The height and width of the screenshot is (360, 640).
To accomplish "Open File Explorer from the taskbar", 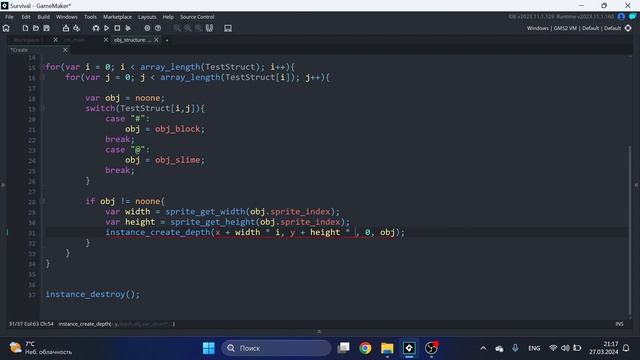I will click(x=387, y=348).
